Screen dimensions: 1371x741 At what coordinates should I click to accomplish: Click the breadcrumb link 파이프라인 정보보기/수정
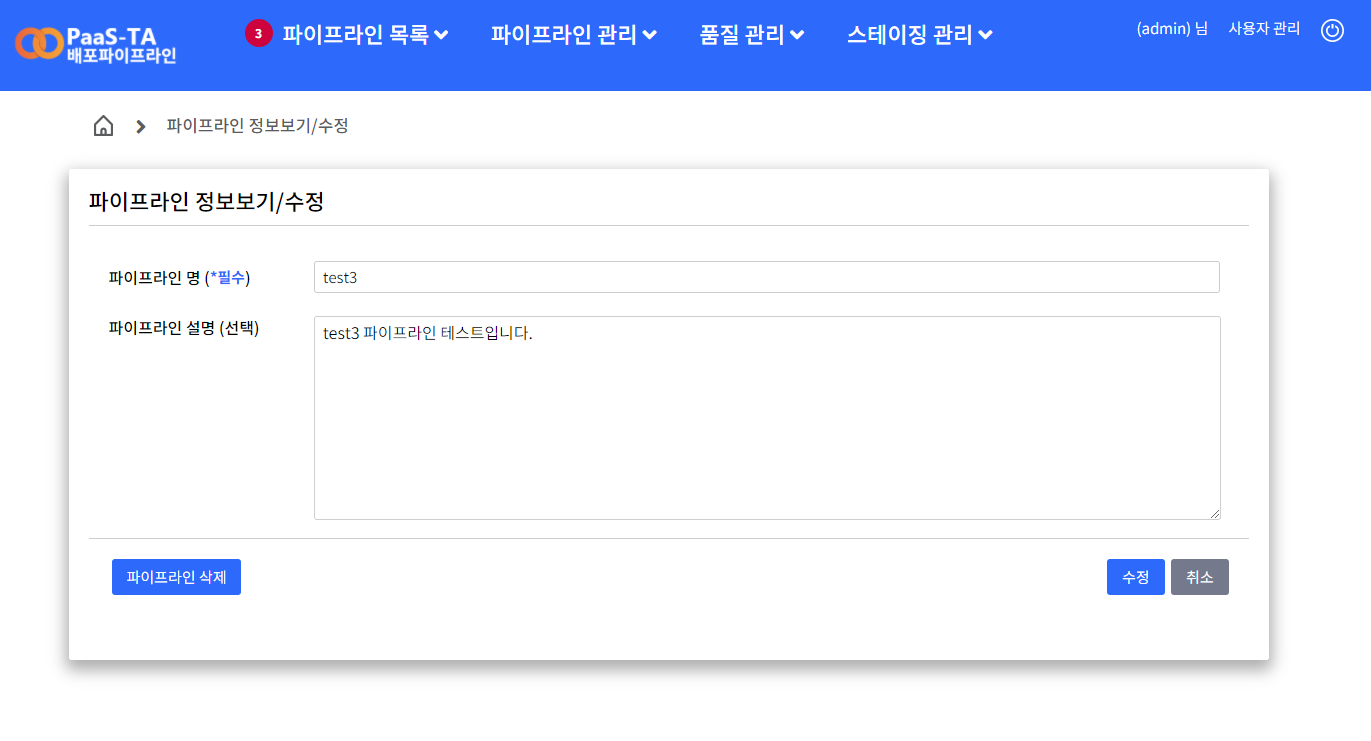click(255, 126)
